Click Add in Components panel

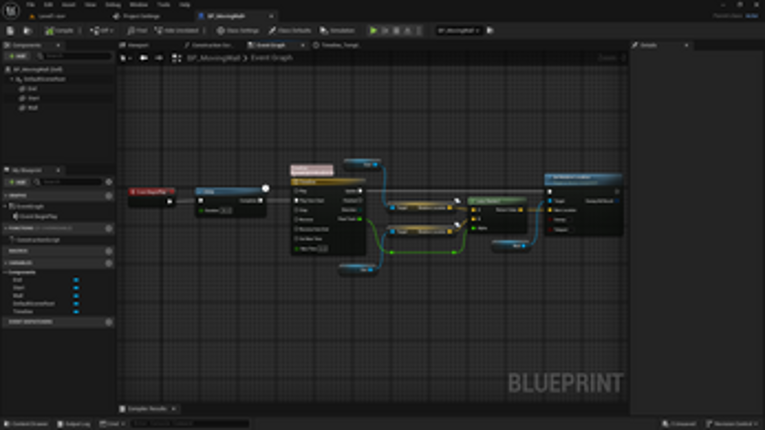18,56
